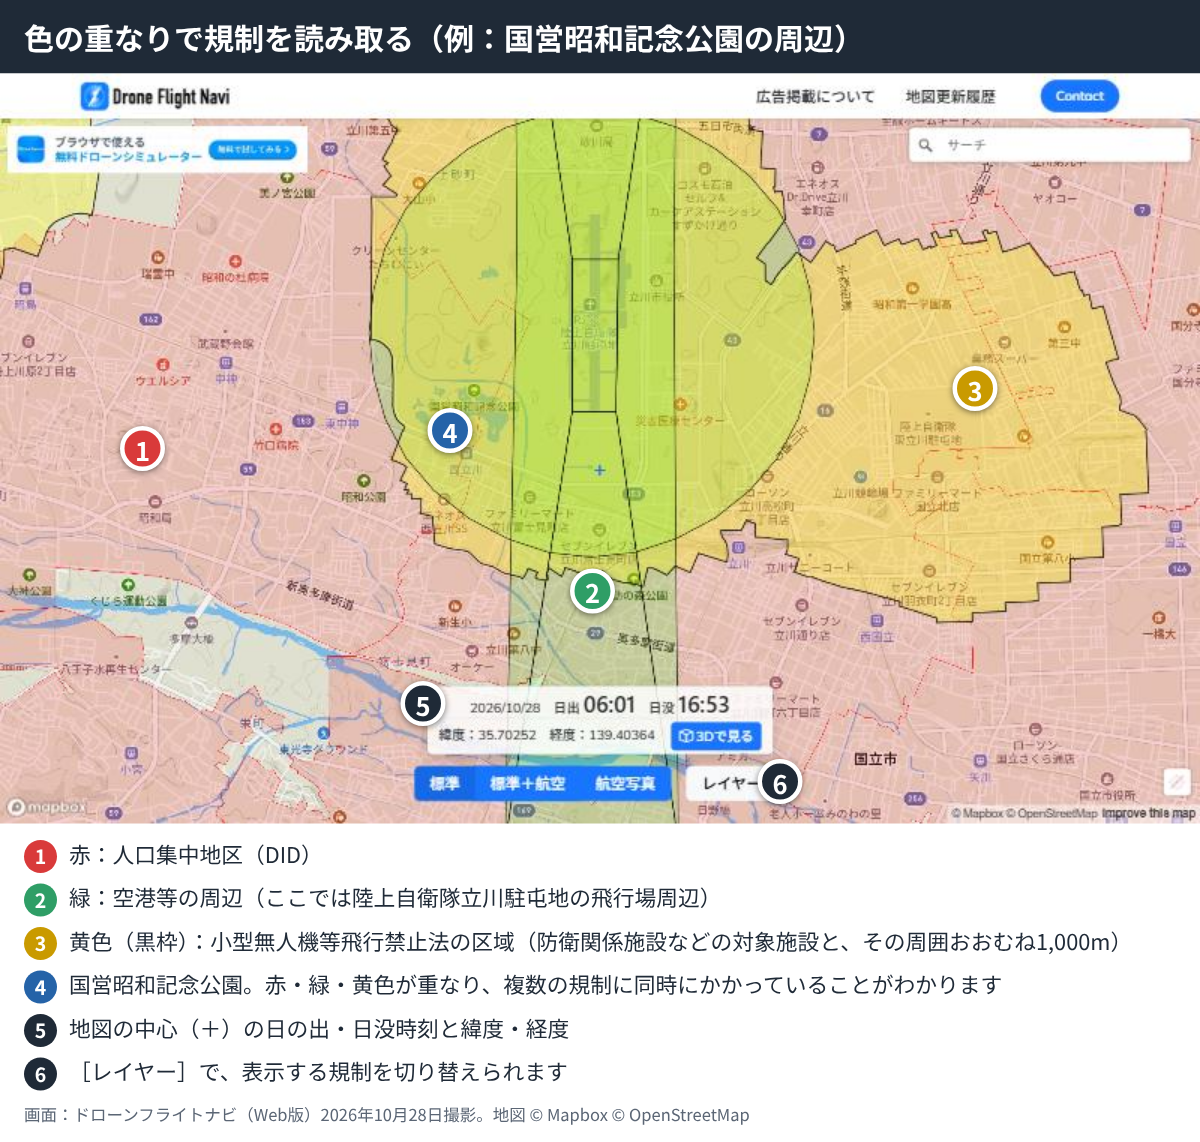Click the くじら運動公園 park marker icon

[x=128, y=585]
